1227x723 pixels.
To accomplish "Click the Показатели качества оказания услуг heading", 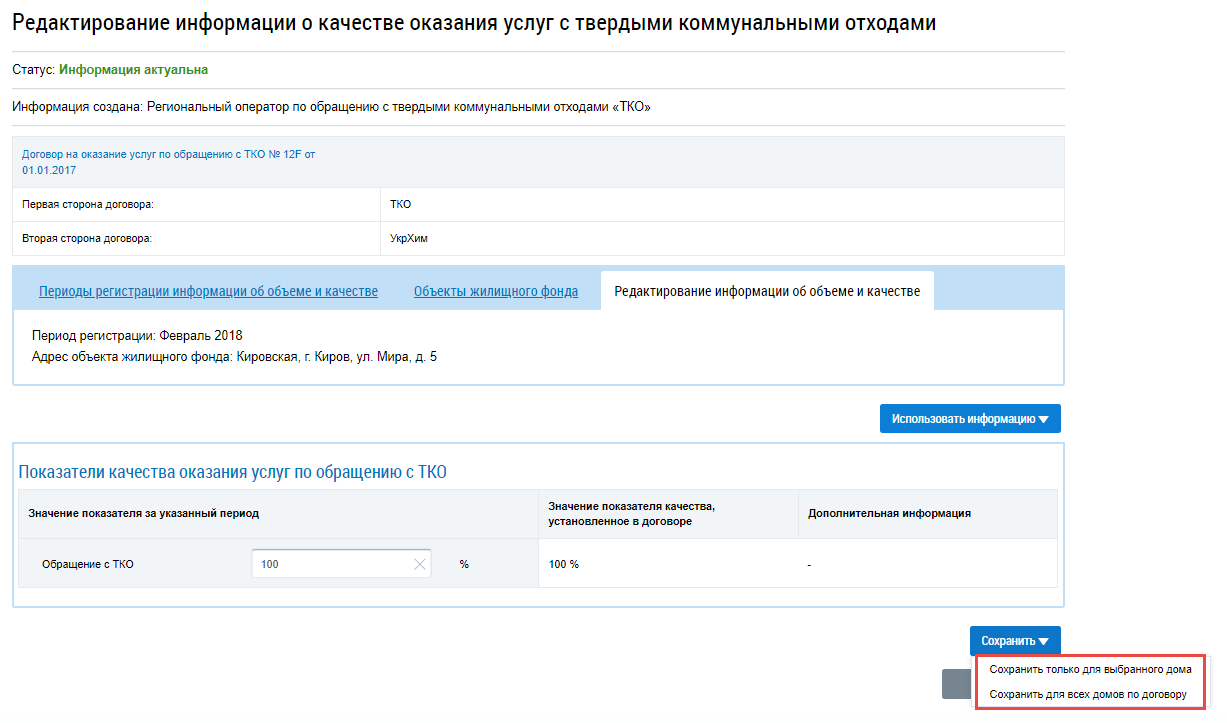I will click(x=232, y=472).
